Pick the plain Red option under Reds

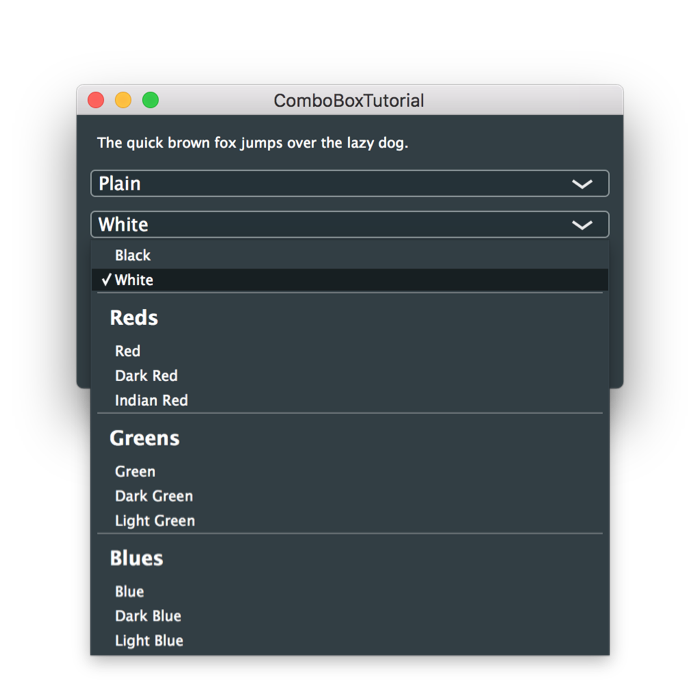(128, 351)
